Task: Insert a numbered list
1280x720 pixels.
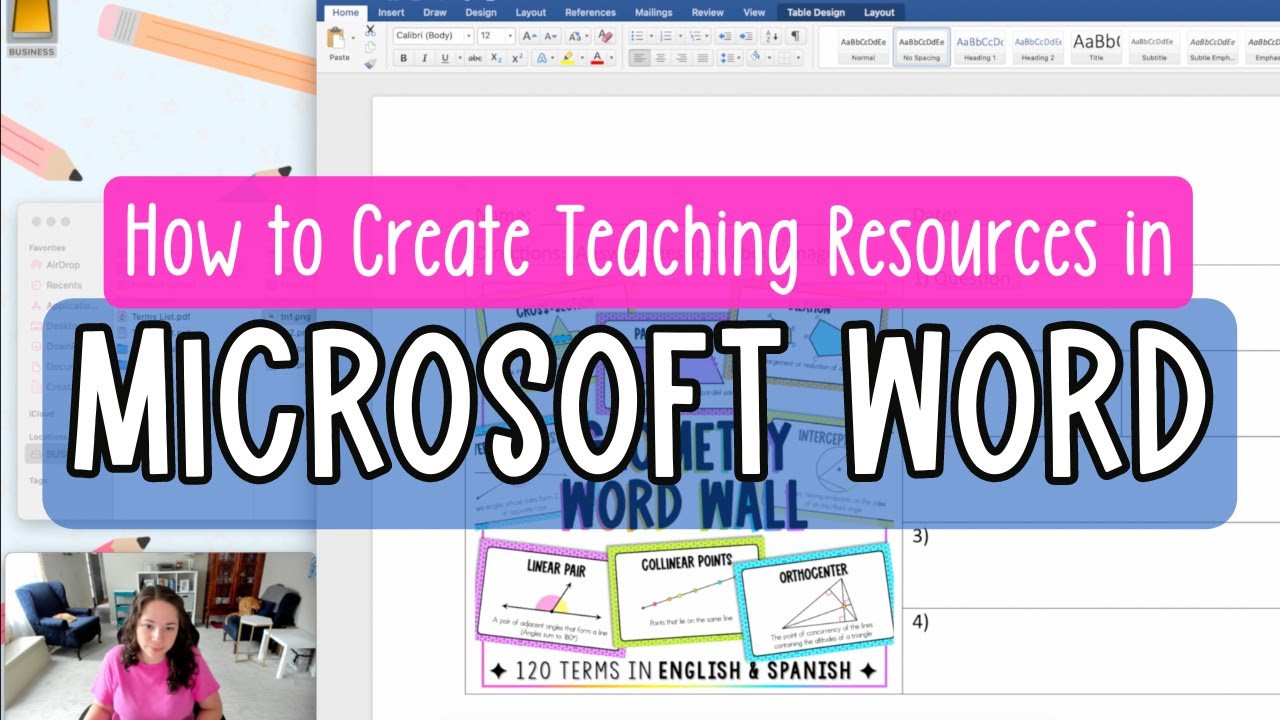Action: coord(664,36)
